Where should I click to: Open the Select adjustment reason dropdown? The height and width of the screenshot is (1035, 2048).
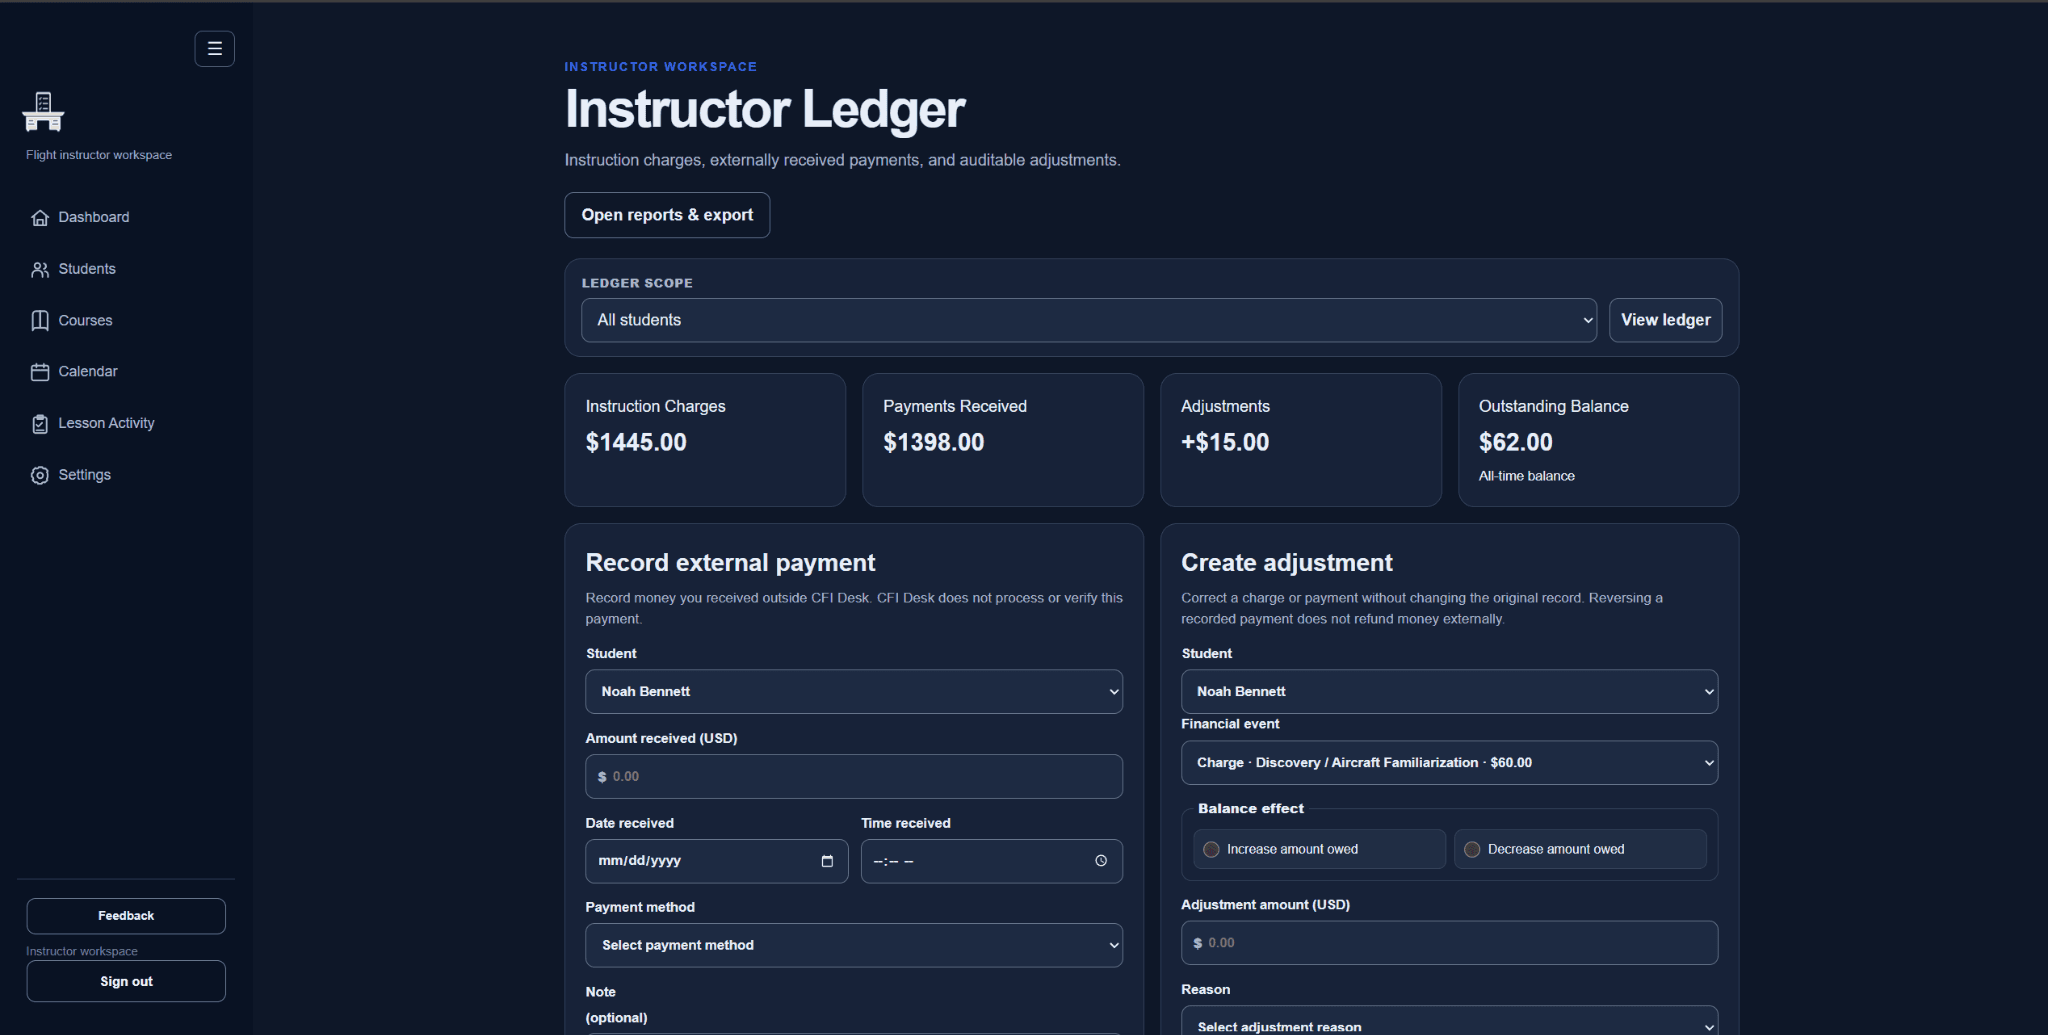pos(1450,1021)
